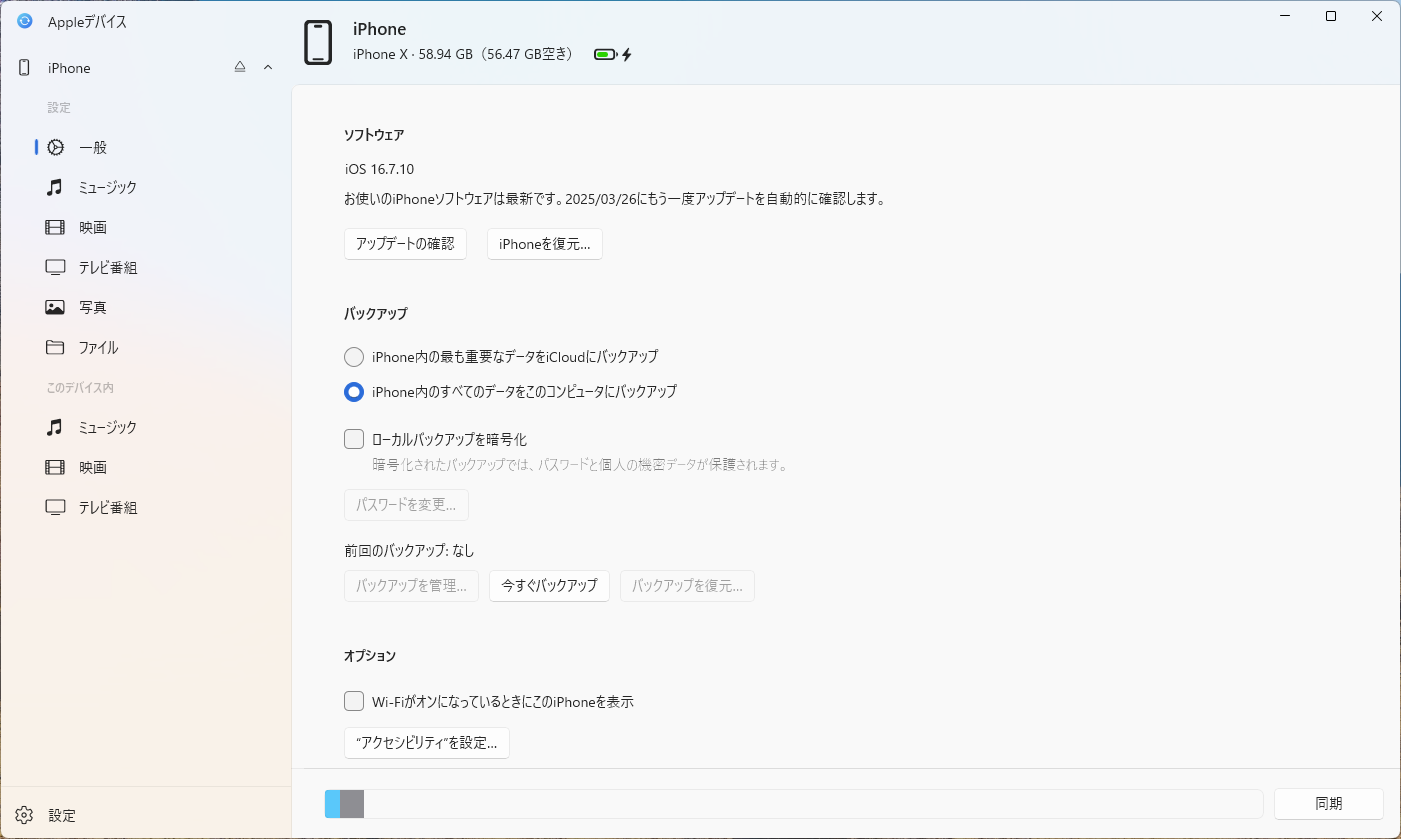Open the 写真 sidebar icon
Image resolution: width=1401 pixels, height=839 pixels.
[54, 307]
